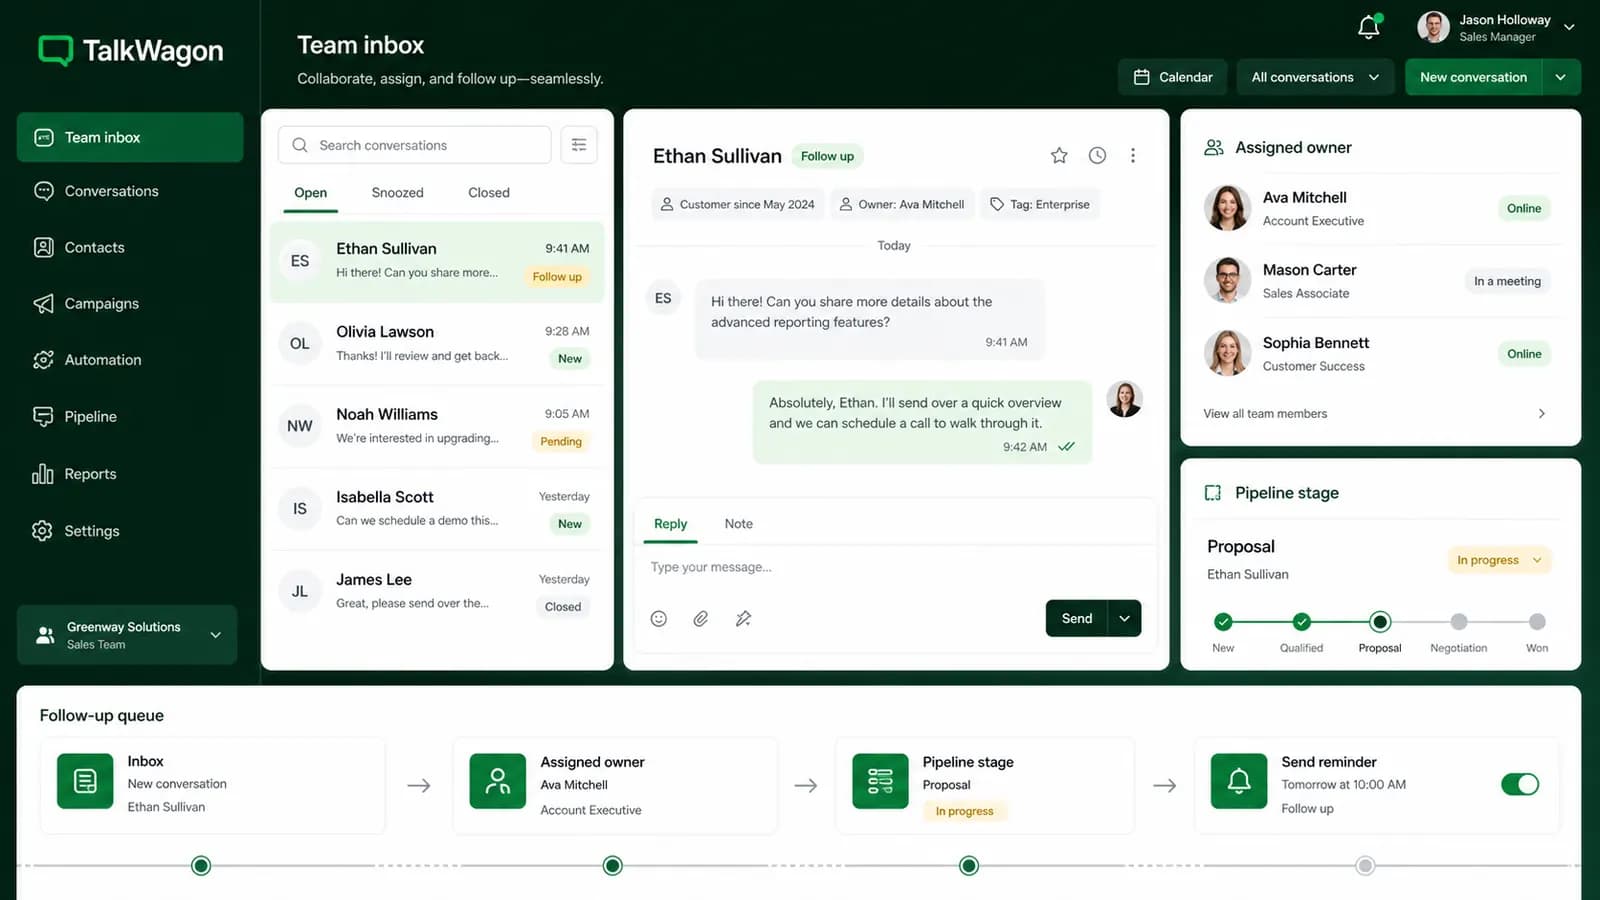The height and width of the screenshot is (900, 1600).
Task: Star the Ethan Sullivan conversation
Action: (1059, 155)
